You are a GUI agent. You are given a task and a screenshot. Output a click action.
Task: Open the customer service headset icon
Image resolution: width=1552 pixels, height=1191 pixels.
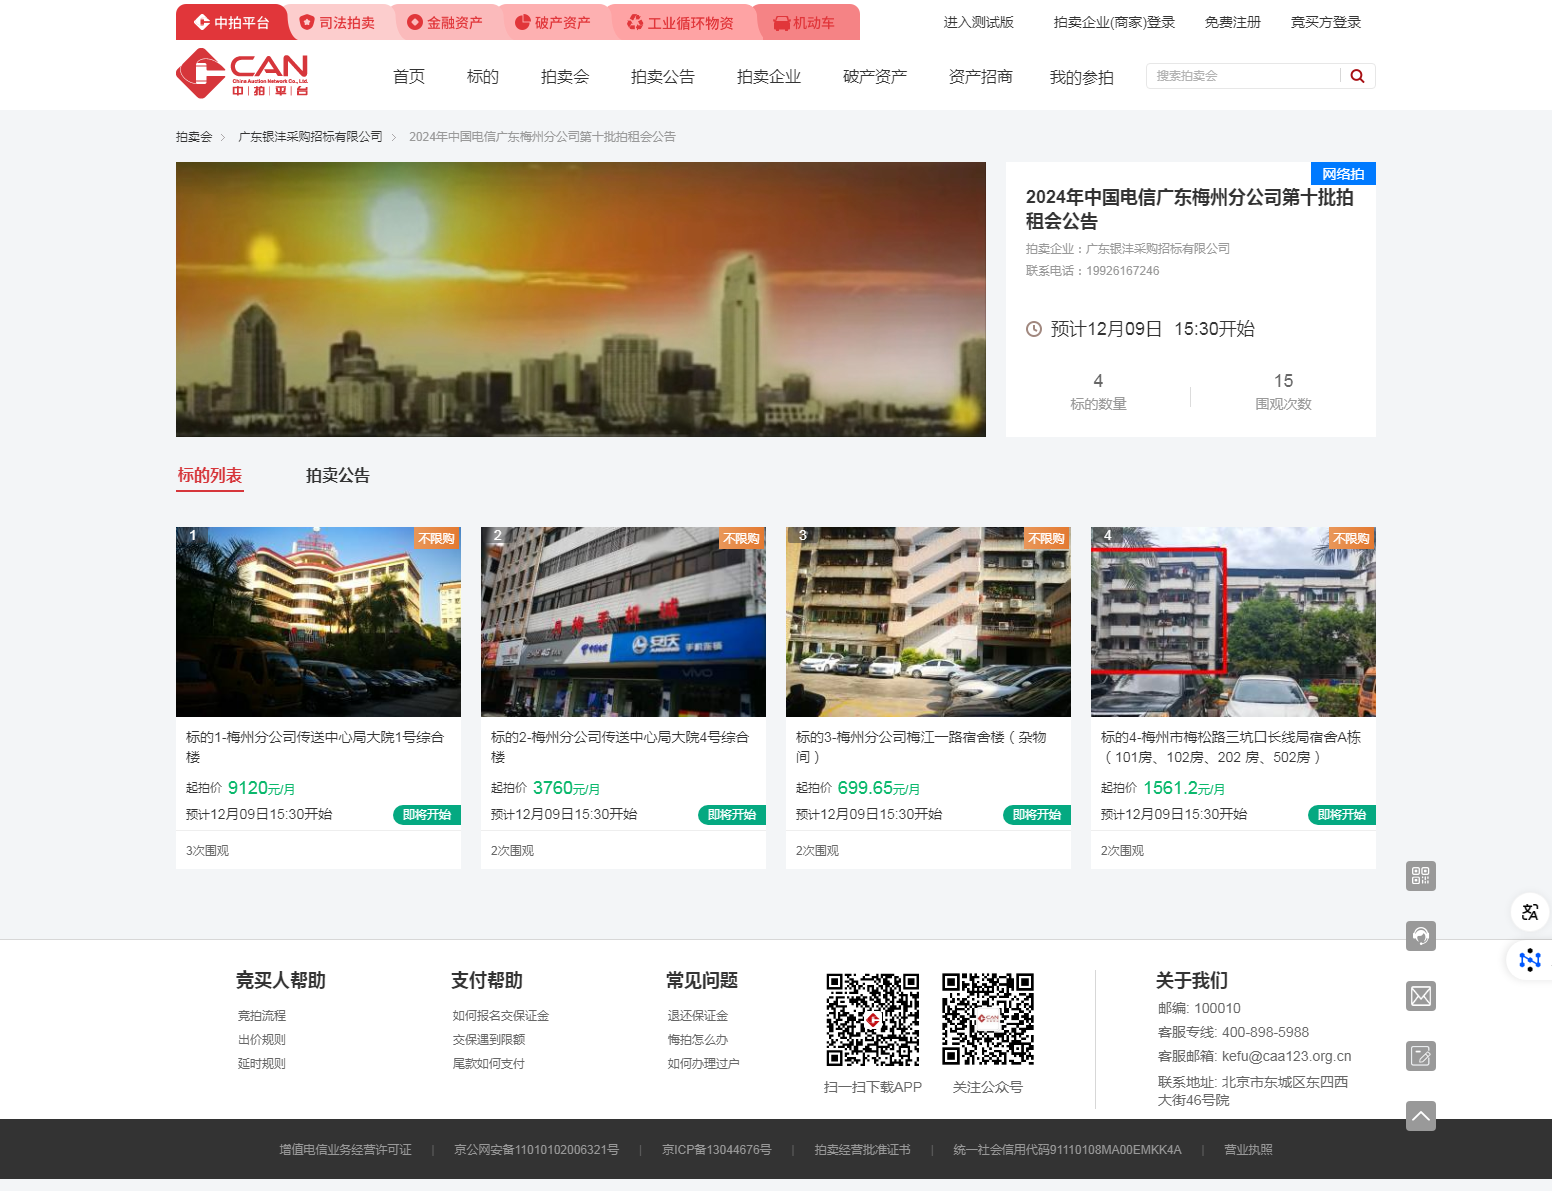point(1421,936)
